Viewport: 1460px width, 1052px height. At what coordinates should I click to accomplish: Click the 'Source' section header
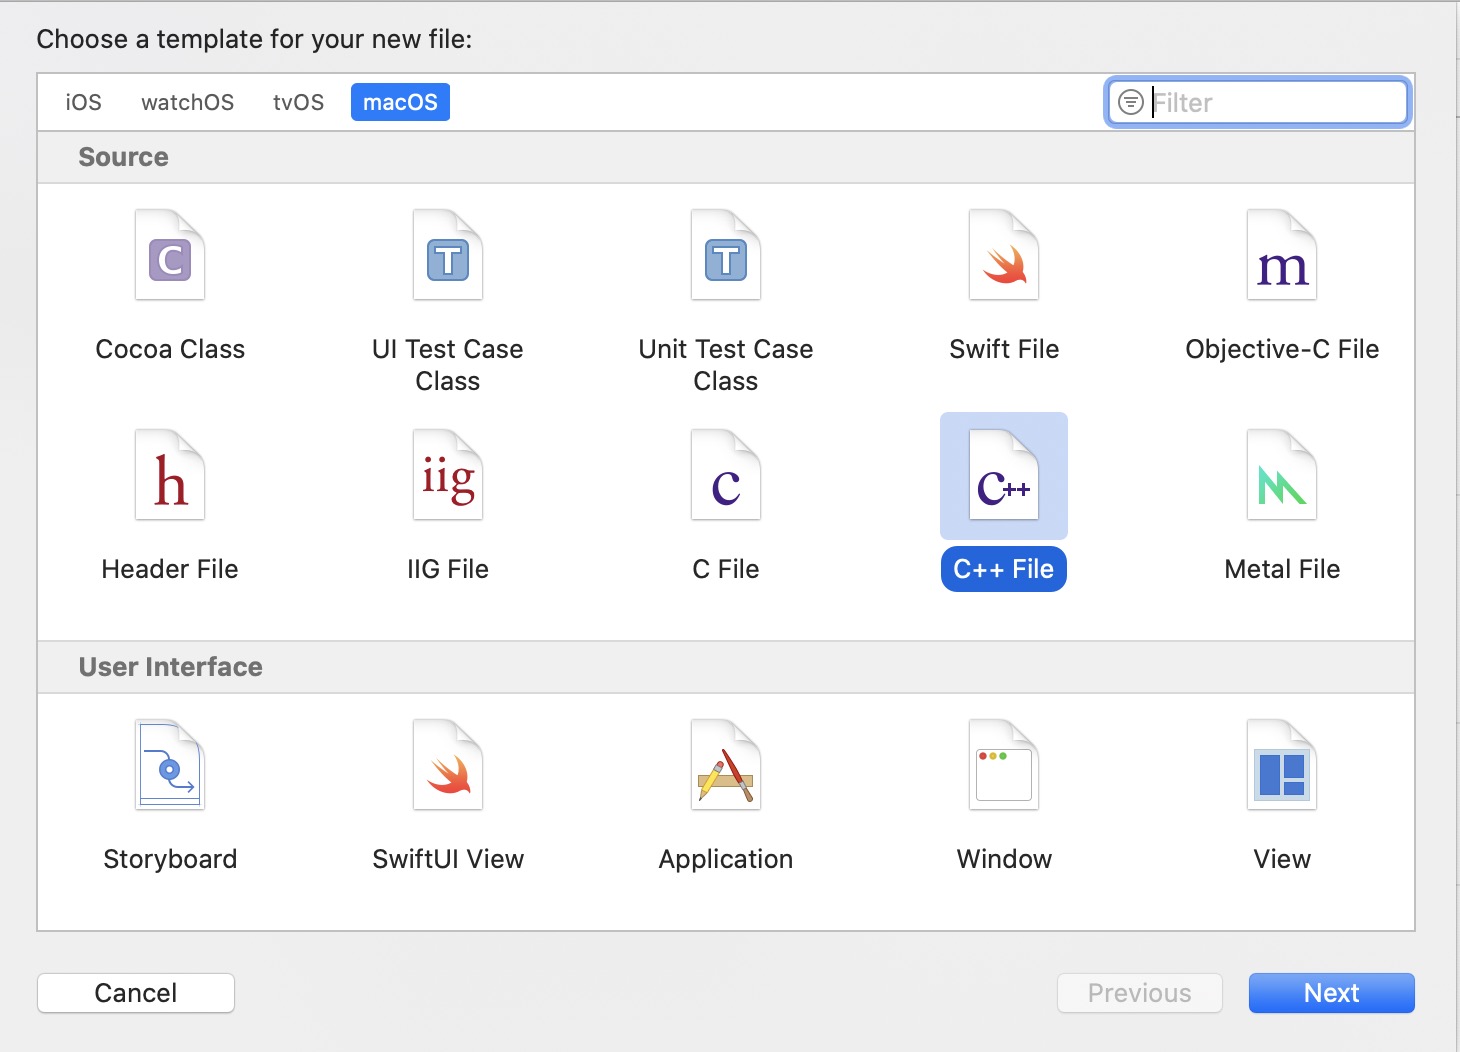click(124, 157)
